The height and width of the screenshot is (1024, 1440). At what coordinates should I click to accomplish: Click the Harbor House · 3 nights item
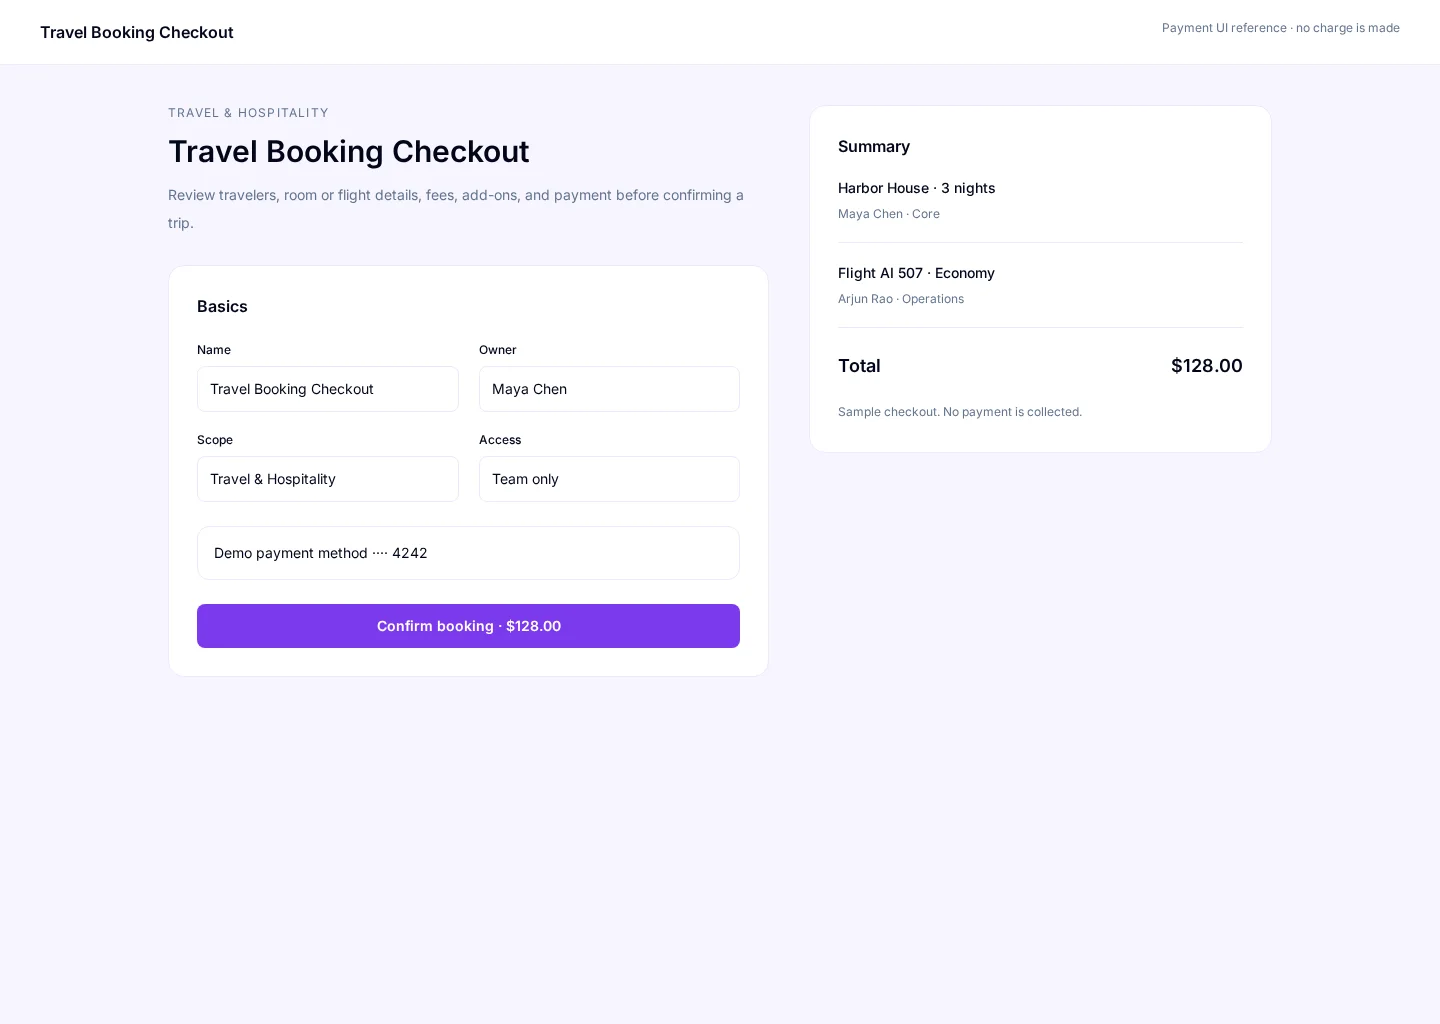(x=917, y=188)
